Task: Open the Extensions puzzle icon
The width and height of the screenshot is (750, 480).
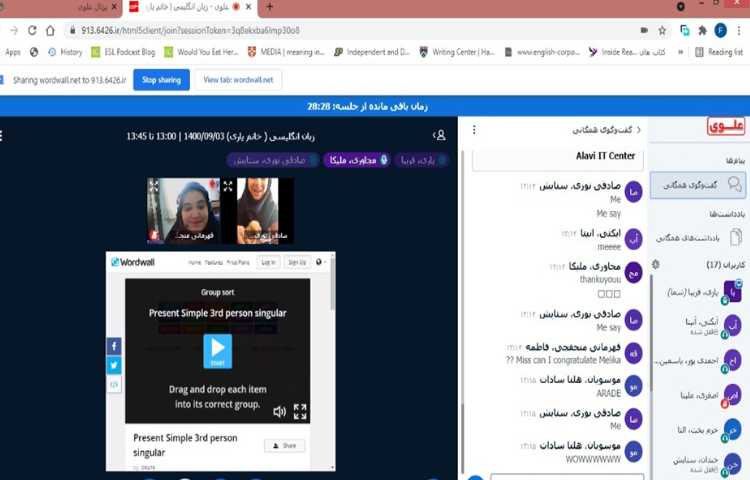Action: click(702, 31)
